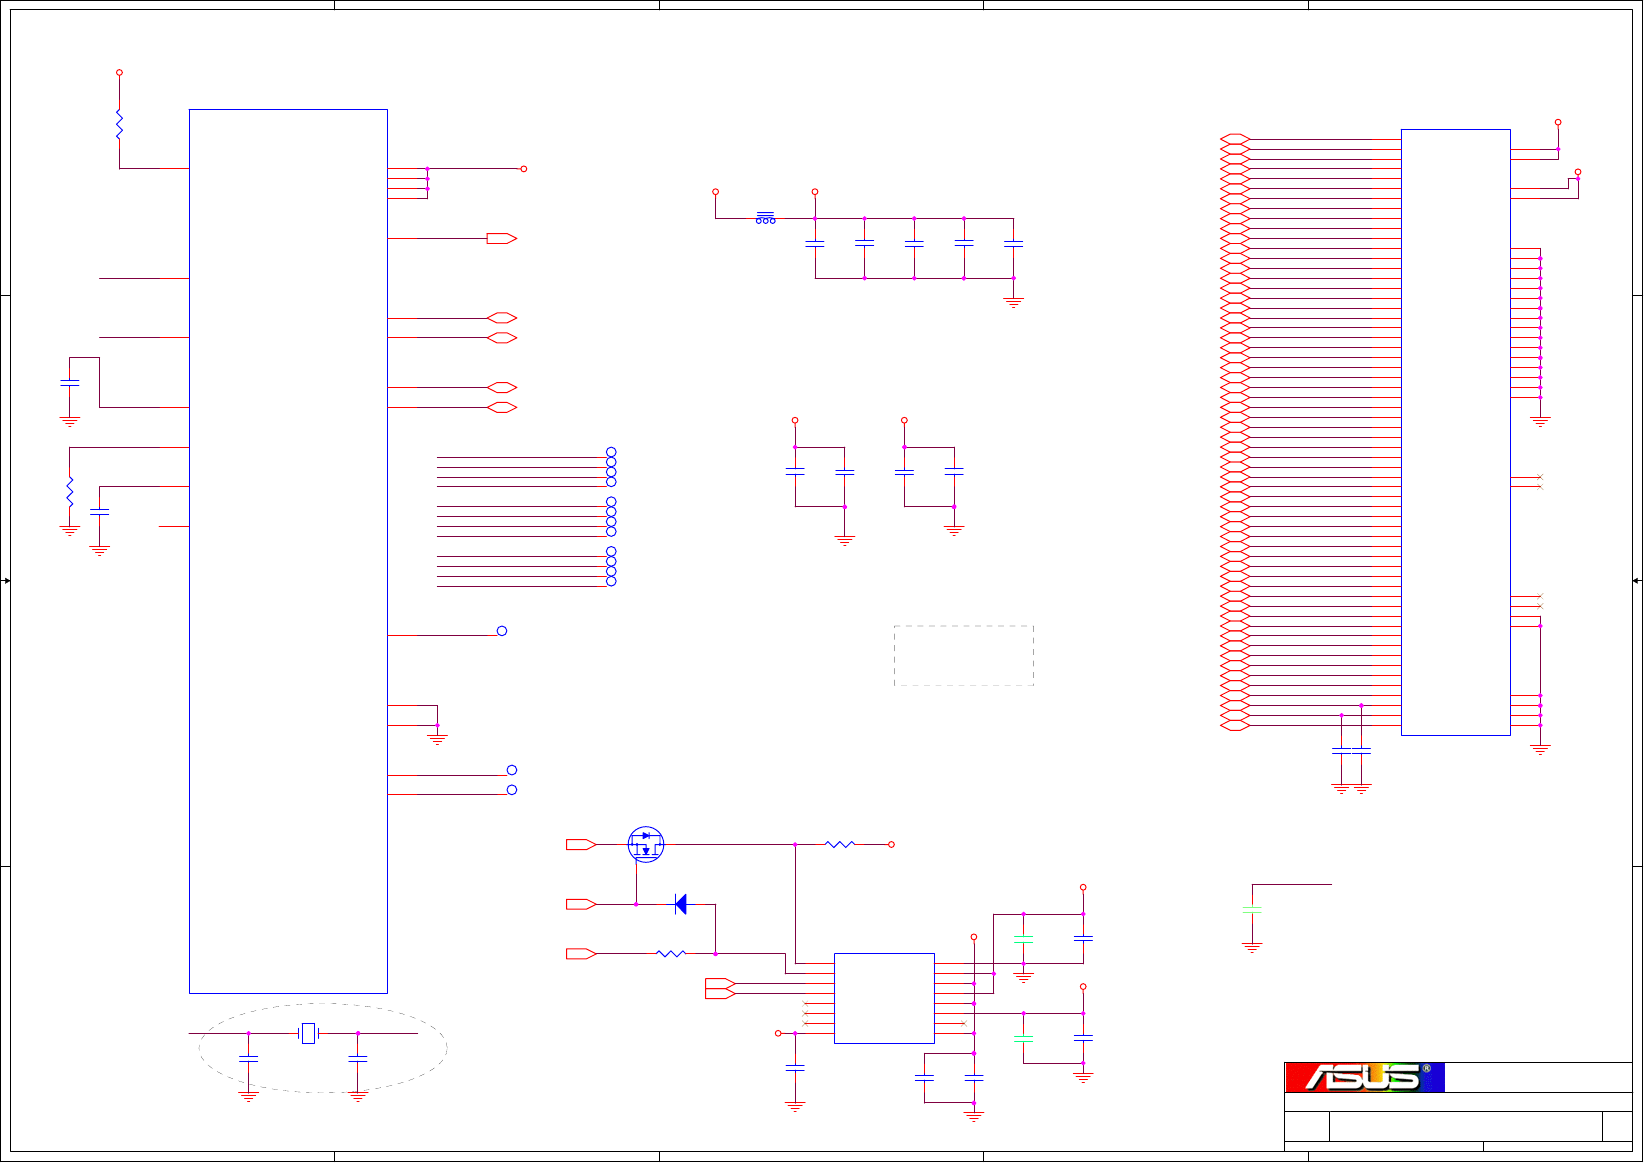Select the blue diode symbol
The width and height of the screenshot is (1644, 1163).
[681, 904]
